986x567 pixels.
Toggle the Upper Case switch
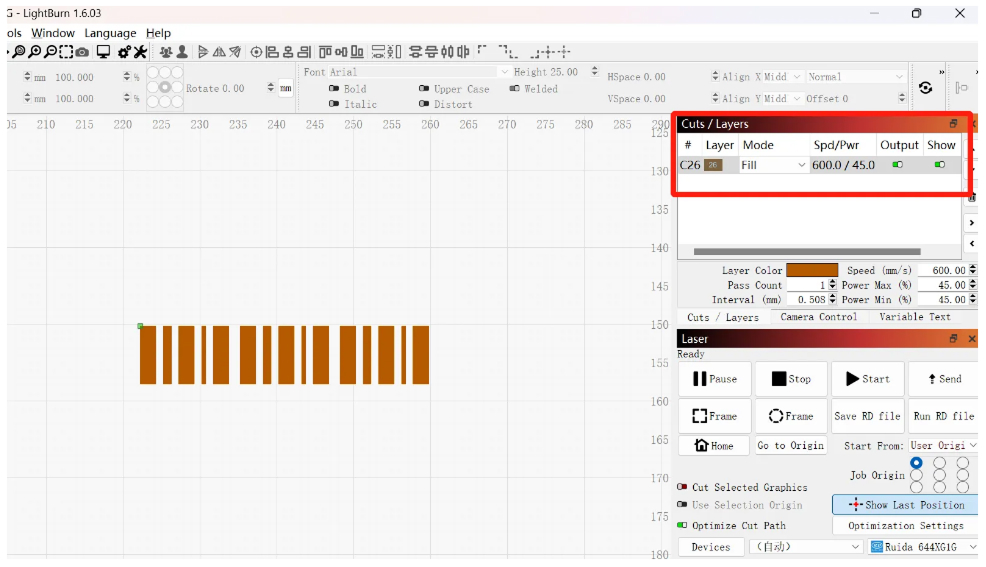(424, 89)
